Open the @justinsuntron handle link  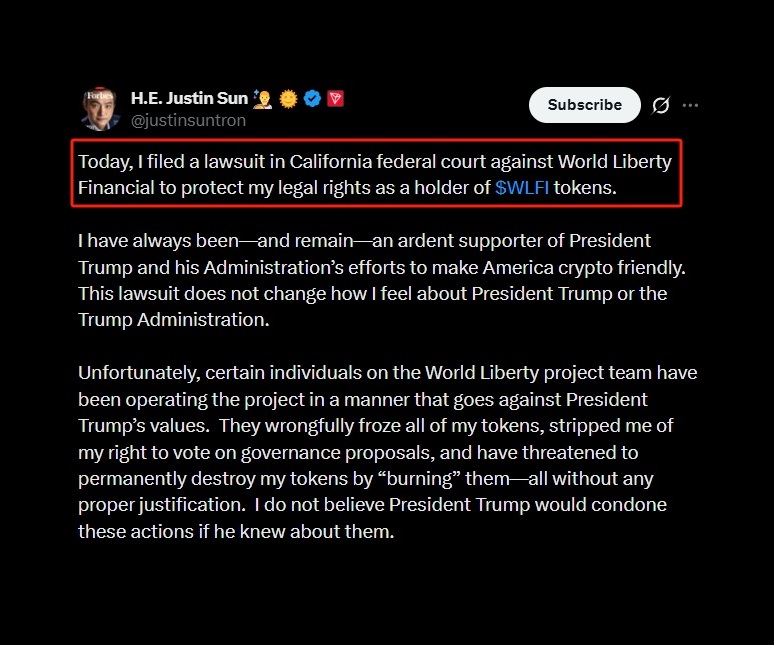pos(188,121)
